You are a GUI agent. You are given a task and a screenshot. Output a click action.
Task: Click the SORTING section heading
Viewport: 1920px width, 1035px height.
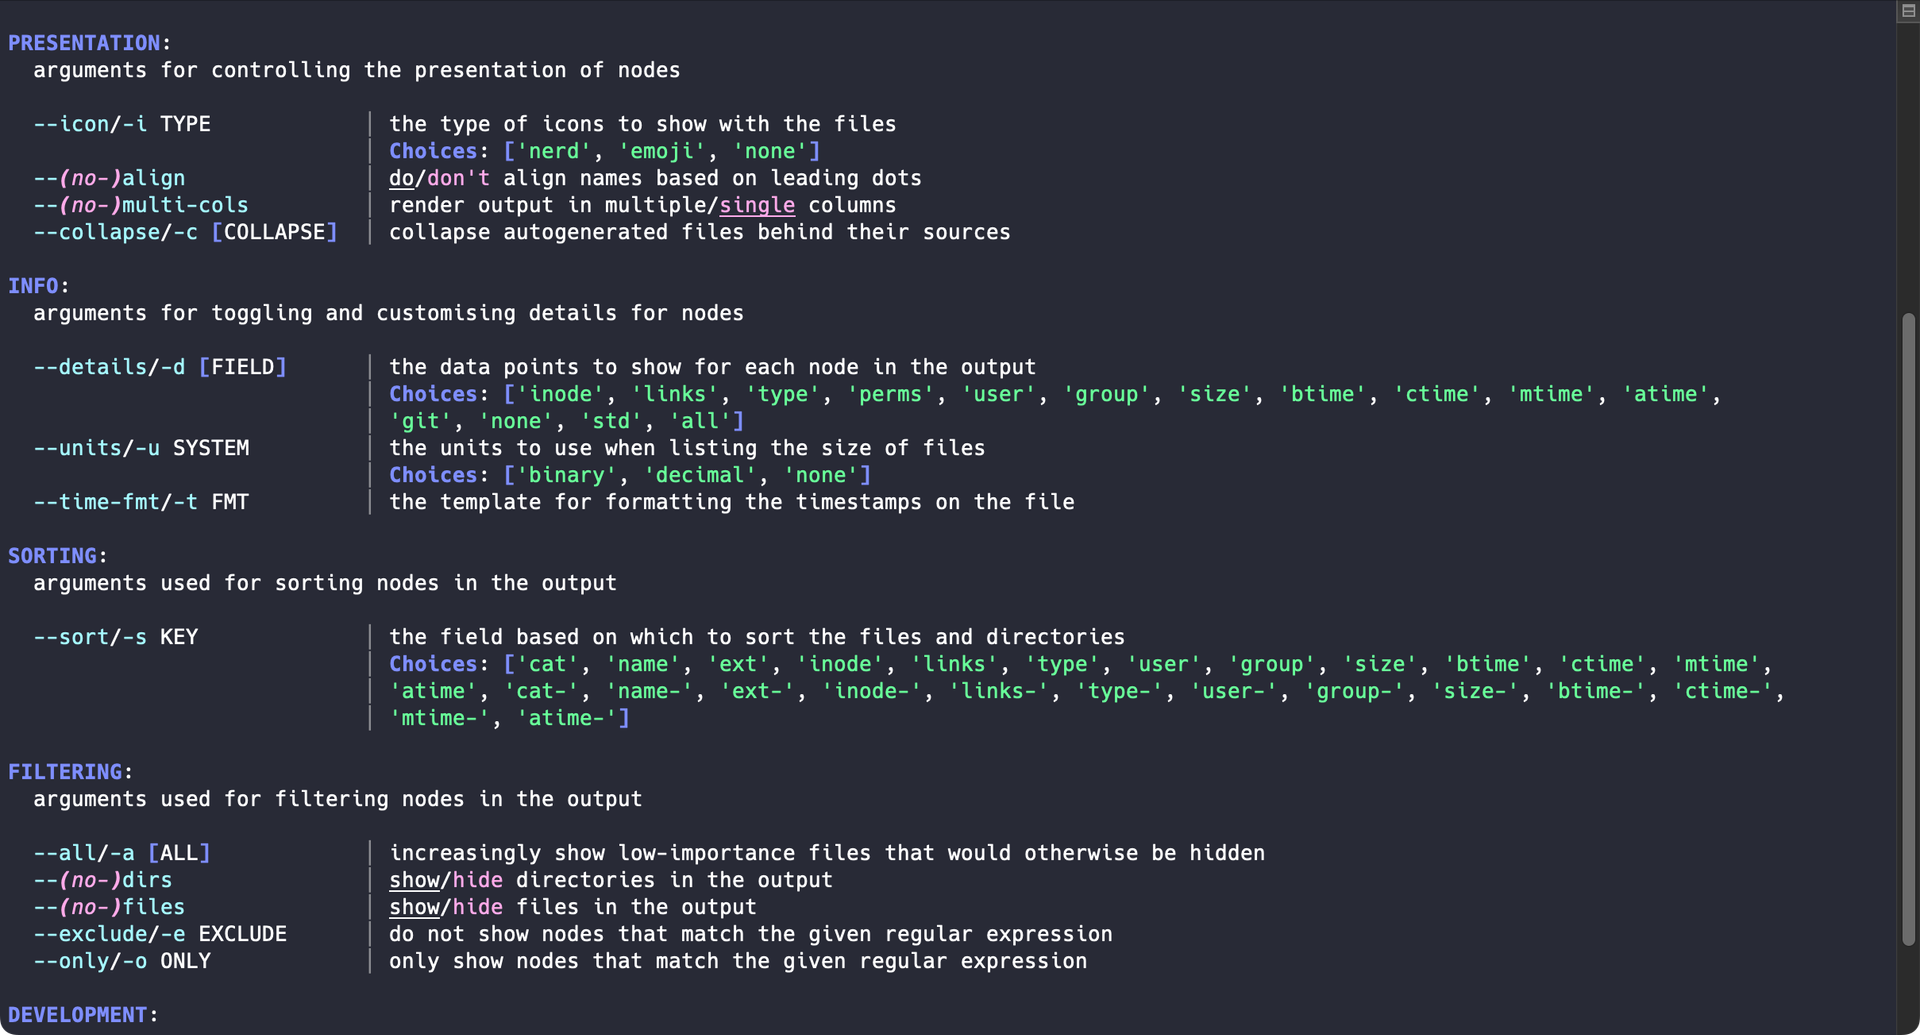click(x=52, y=556)
